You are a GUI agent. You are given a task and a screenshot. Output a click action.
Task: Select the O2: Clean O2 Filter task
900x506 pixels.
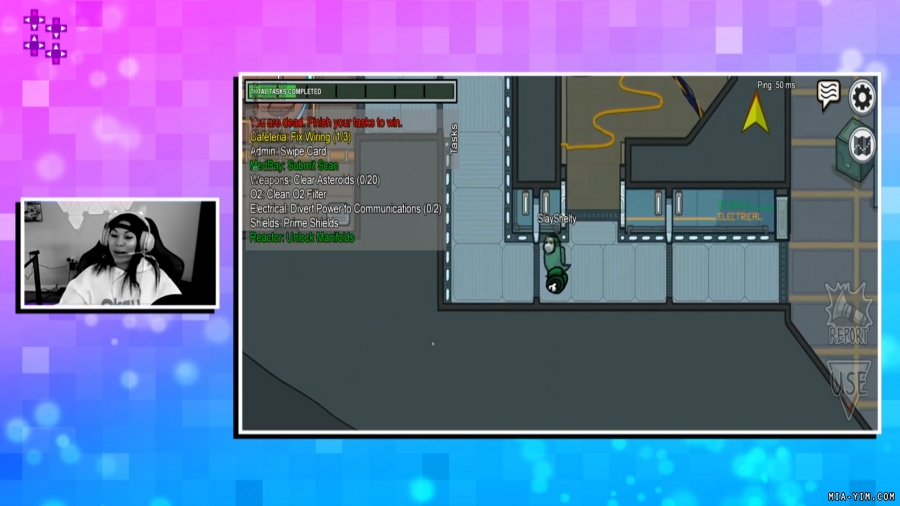(x=288, y=194)
